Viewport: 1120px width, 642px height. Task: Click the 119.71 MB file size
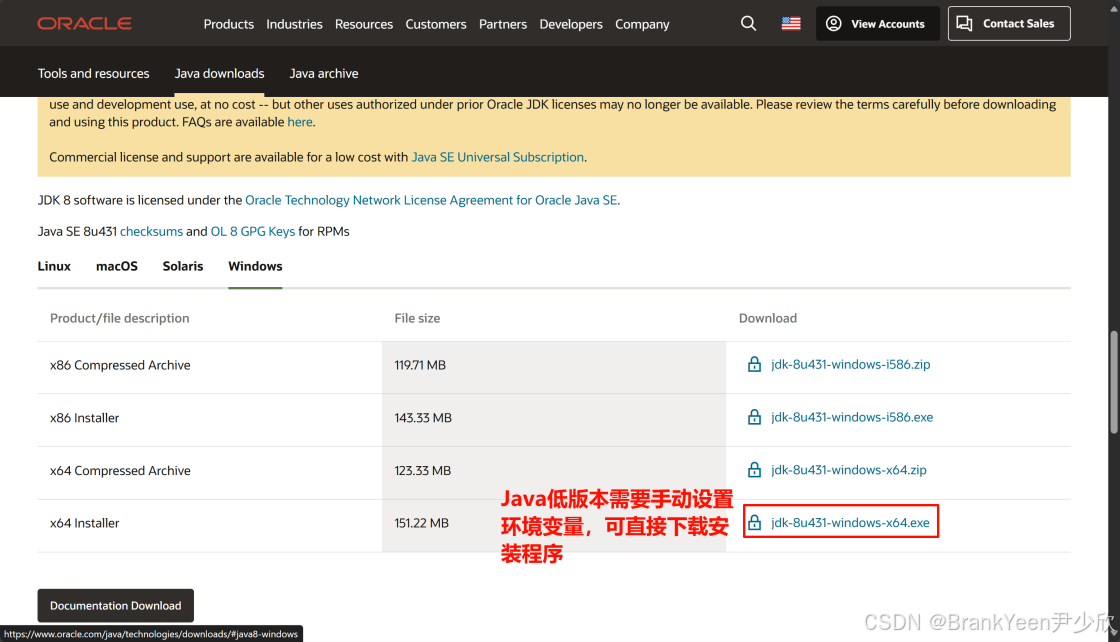(420, 365)
